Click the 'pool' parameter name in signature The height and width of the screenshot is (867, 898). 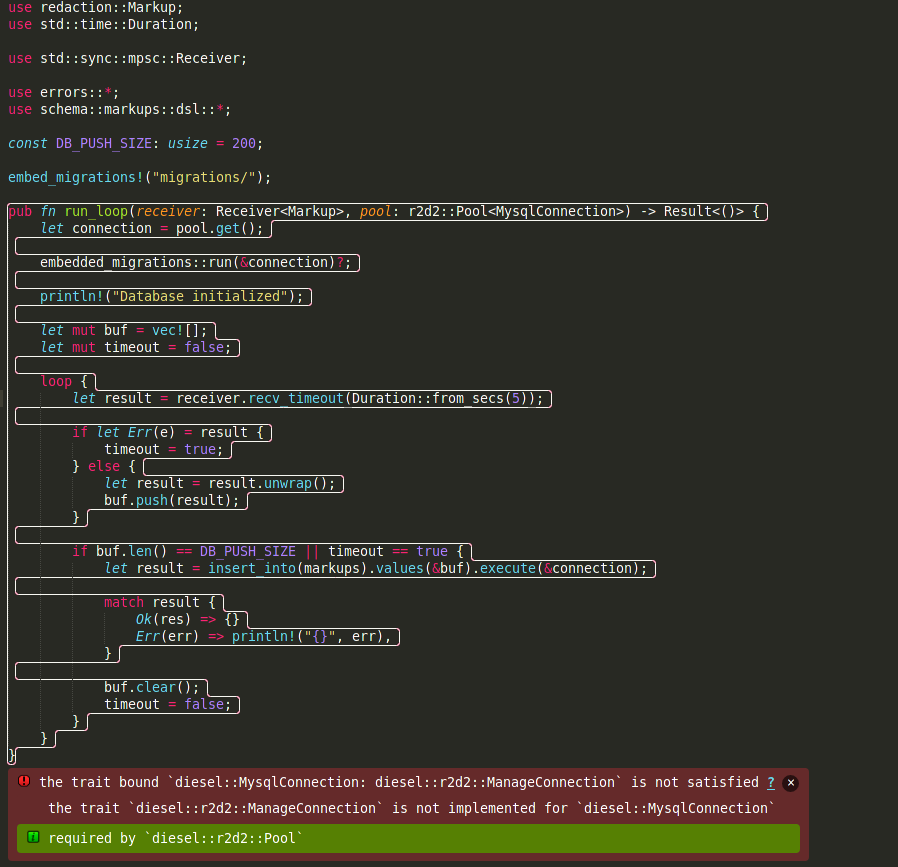tap(376, 211)
